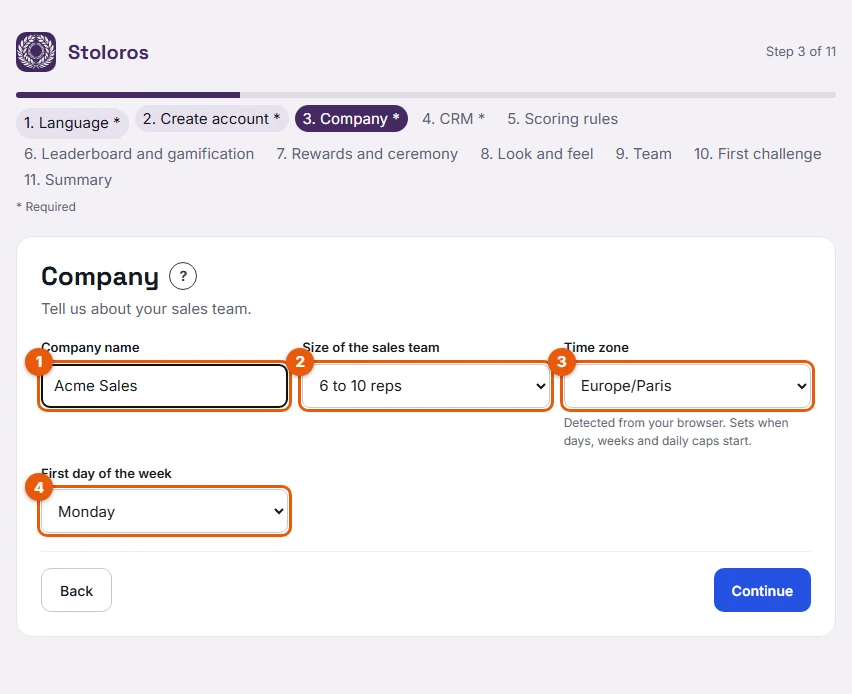The image size is (852, 694).
Task: Click the Stoloros laurel logo icon
Action: pyautogui.click(x=36, y=52)
